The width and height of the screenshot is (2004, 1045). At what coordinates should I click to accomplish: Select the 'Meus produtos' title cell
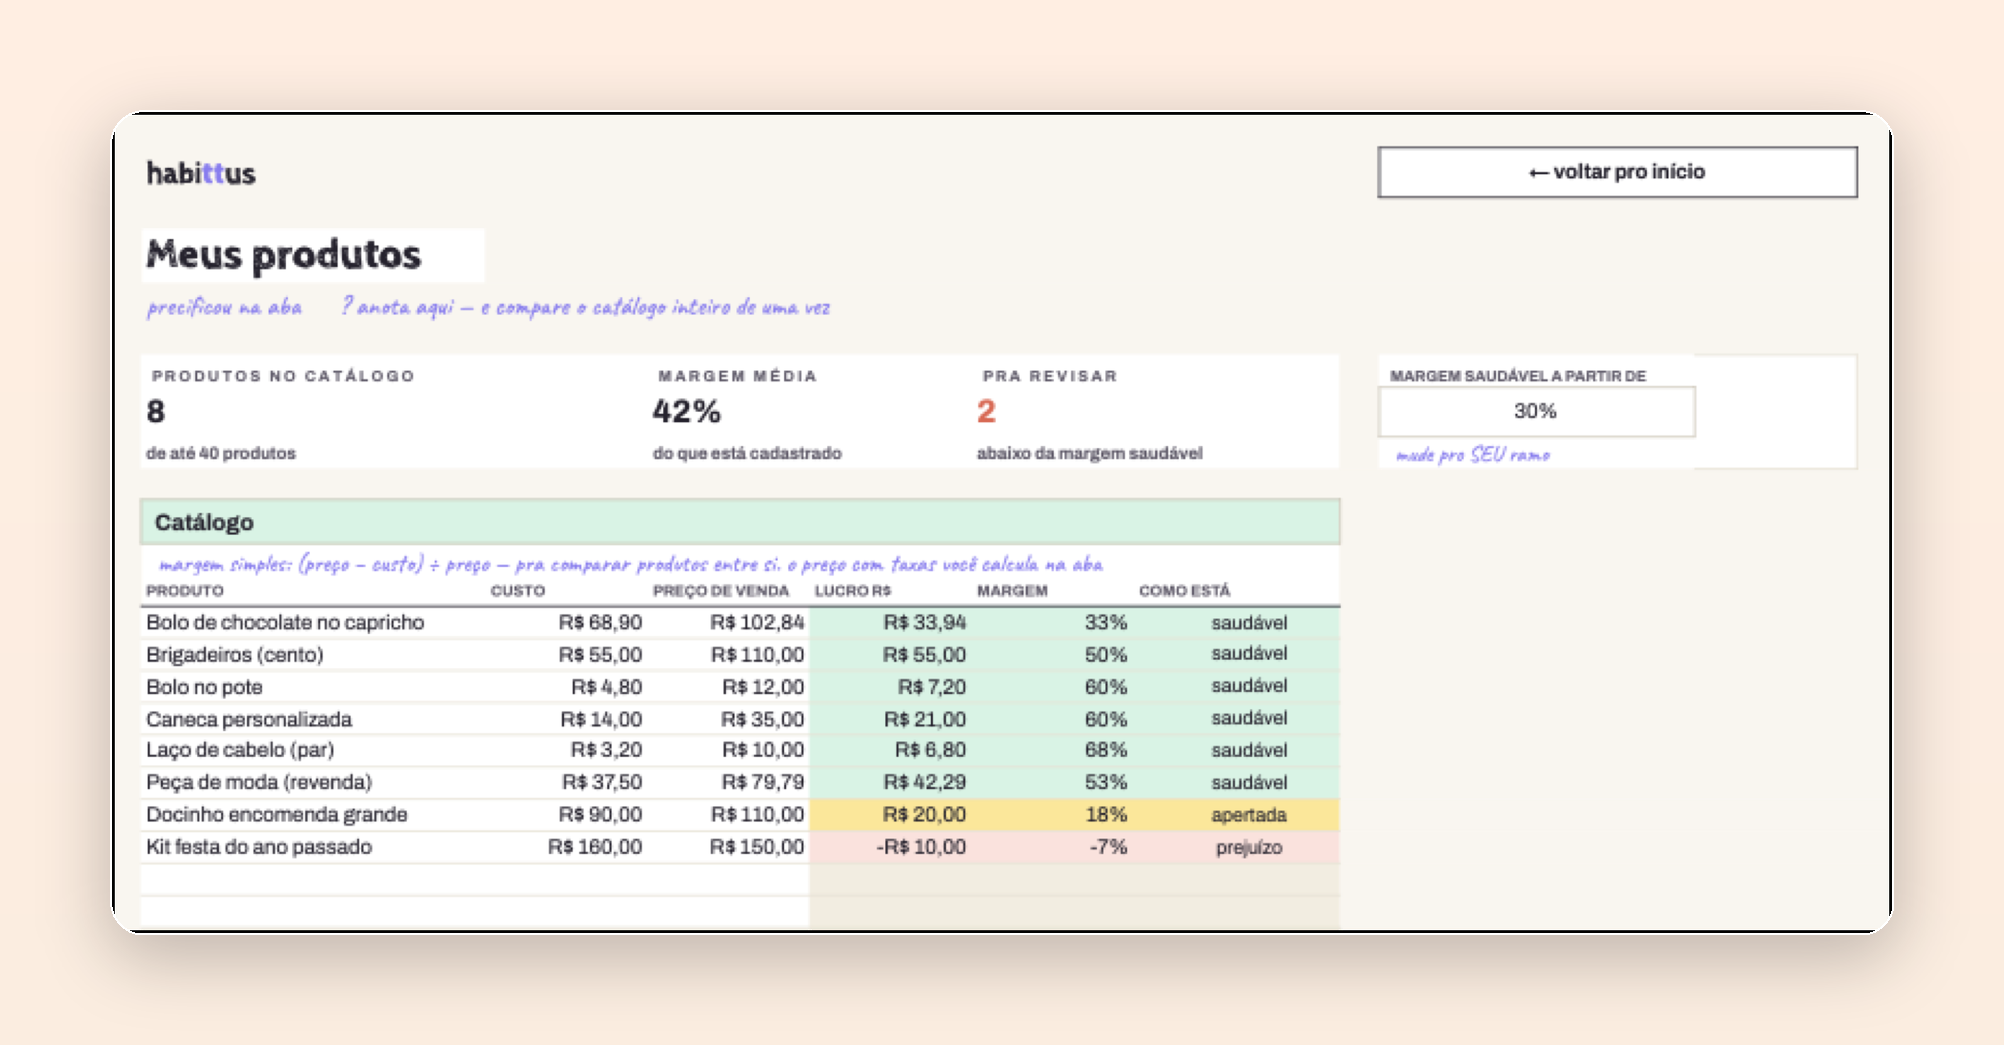[313, 255]
